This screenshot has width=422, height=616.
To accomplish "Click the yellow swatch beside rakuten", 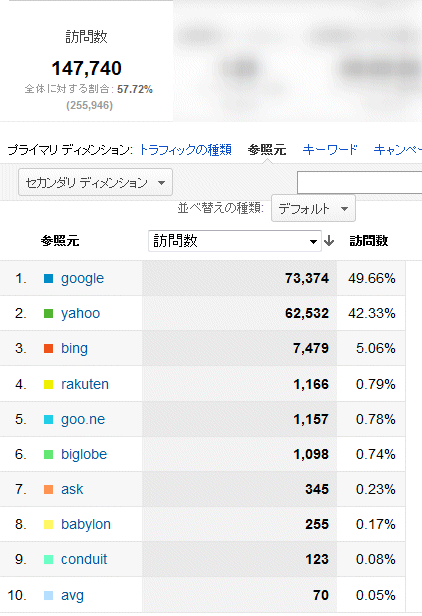I will click(x=48, y=384).
